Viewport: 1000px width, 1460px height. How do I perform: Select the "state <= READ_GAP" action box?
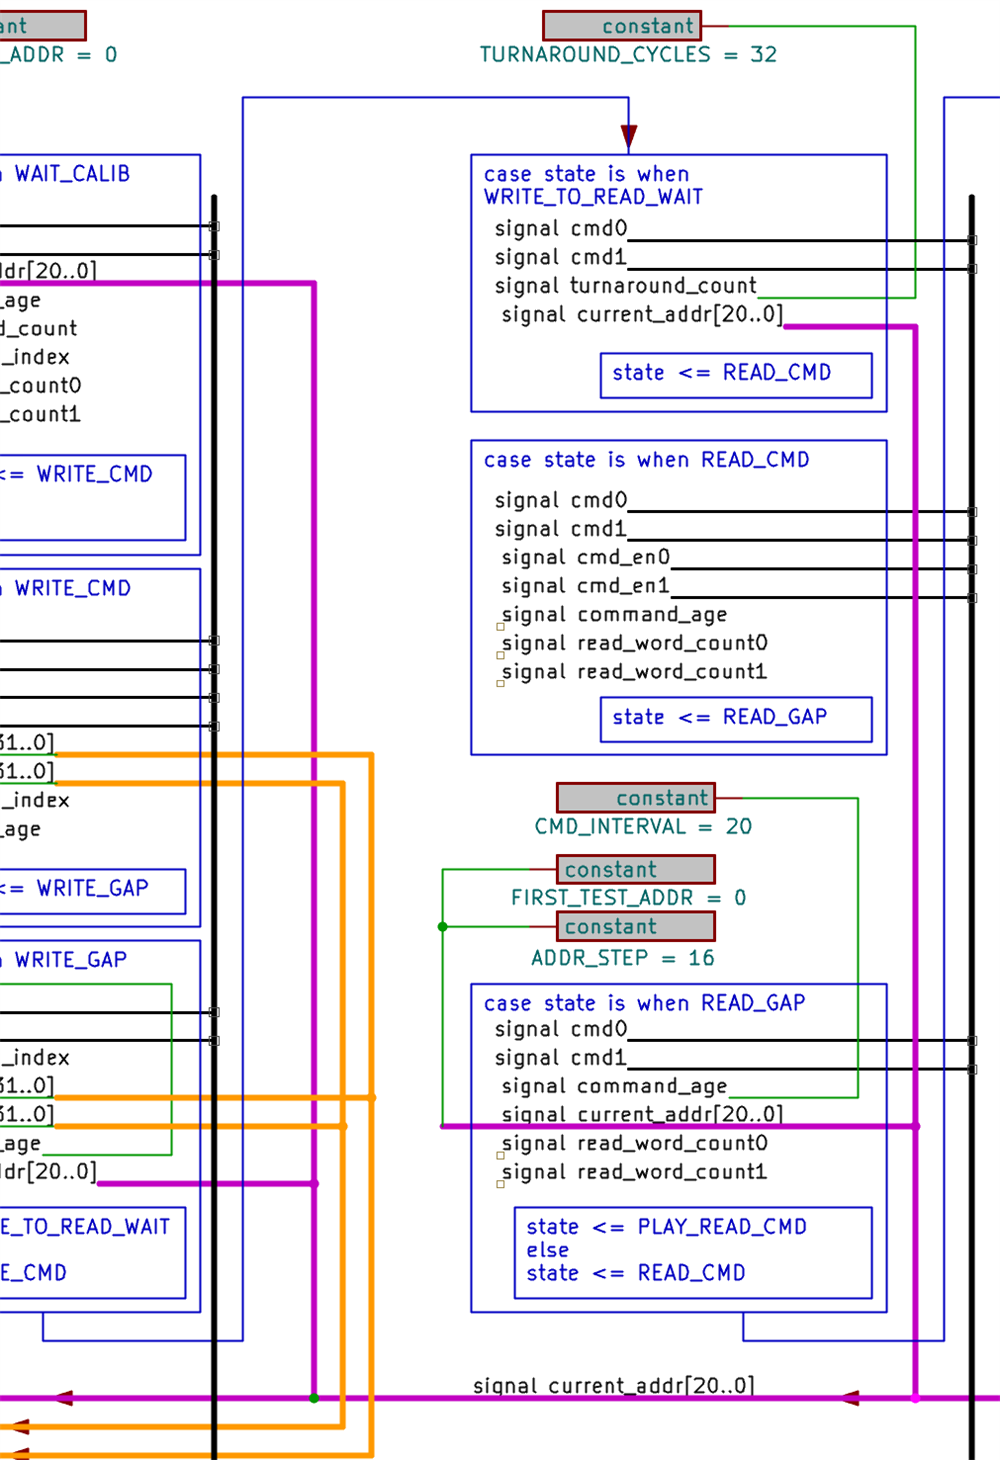point(736,719)
